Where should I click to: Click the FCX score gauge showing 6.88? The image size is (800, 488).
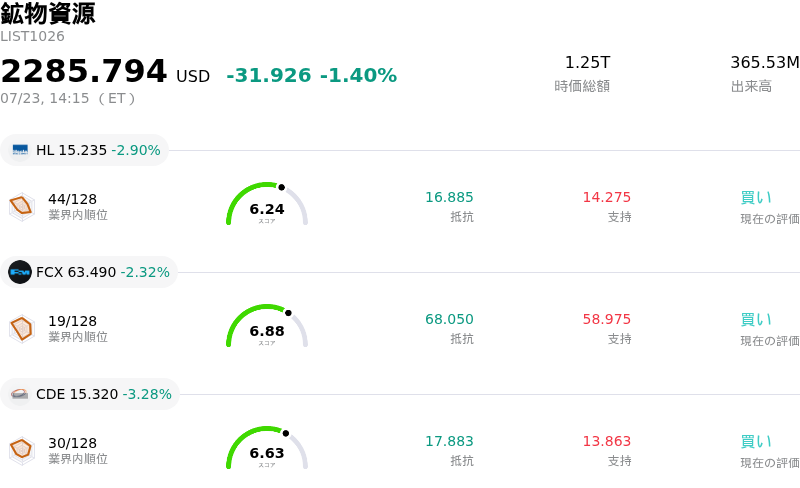point(267,326)
